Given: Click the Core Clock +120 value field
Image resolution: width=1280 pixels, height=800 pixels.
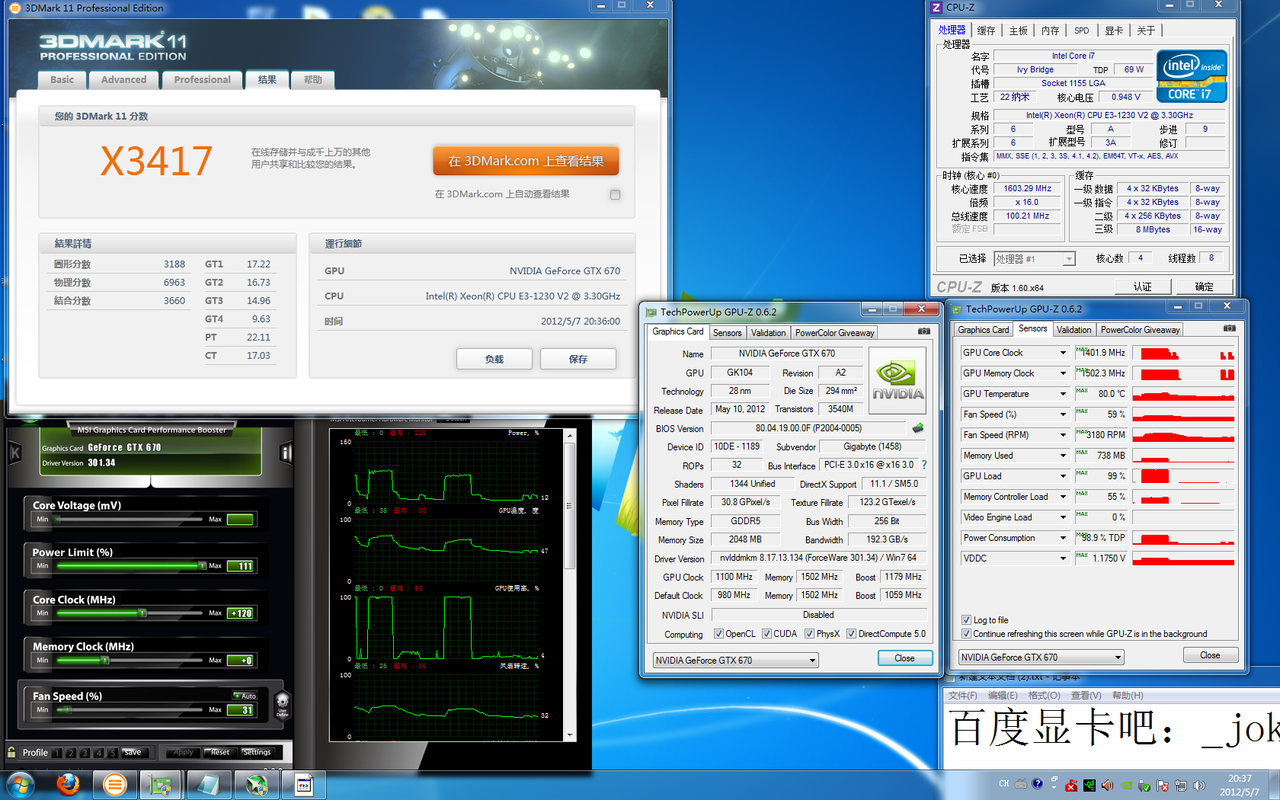Looking at the screenshot, I should tap(240, 613).
